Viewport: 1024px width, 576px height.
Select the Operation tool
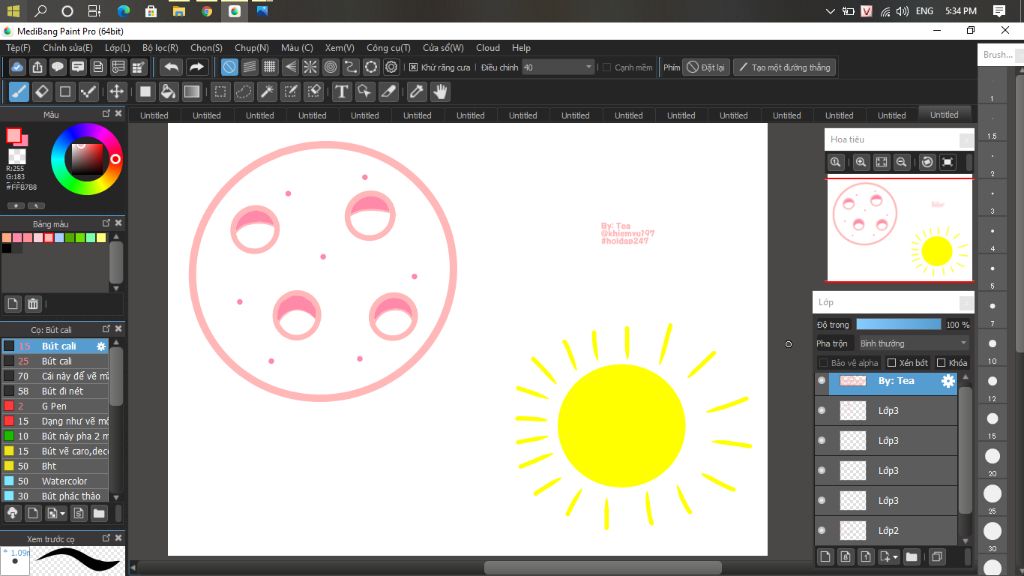pos(364,92)
